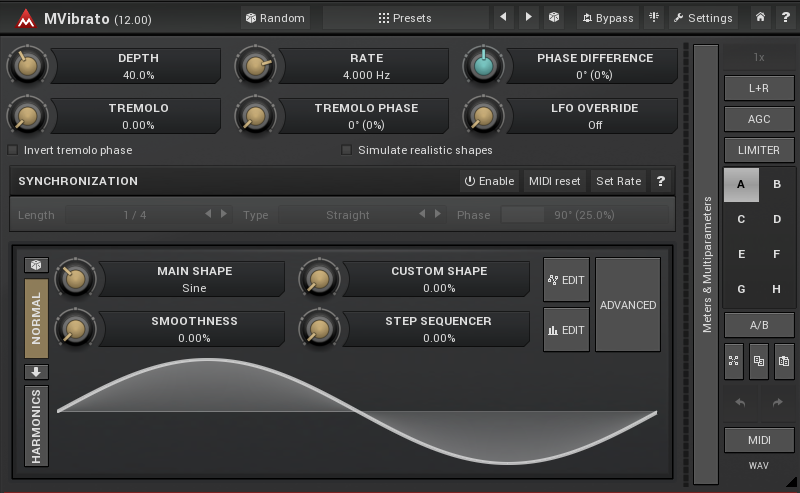Image resolution: width=800 pixels, height=493 pixels.
Task: Copy settings with the copy icon
Action: pyautogui.click(x=759, y=361)
